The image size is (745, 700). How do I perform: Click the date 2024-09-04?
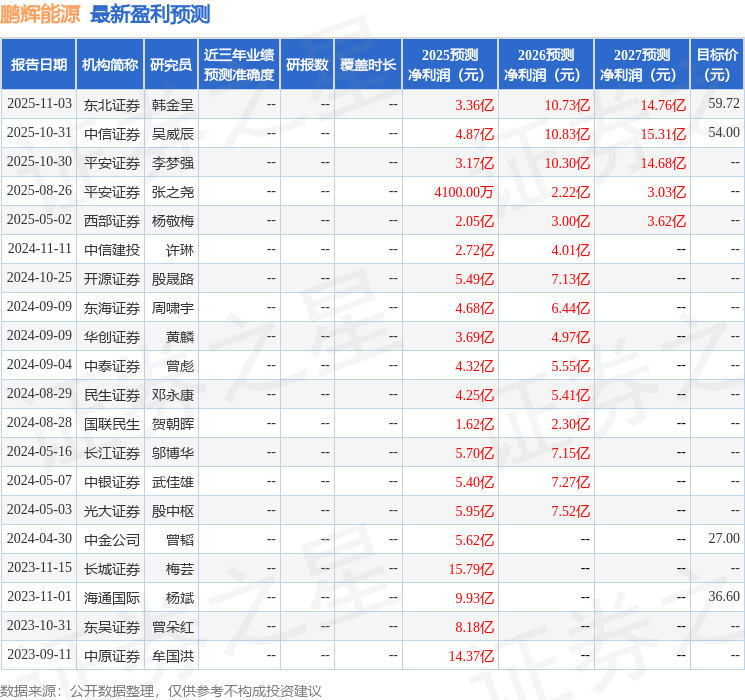tap(39, 364)
